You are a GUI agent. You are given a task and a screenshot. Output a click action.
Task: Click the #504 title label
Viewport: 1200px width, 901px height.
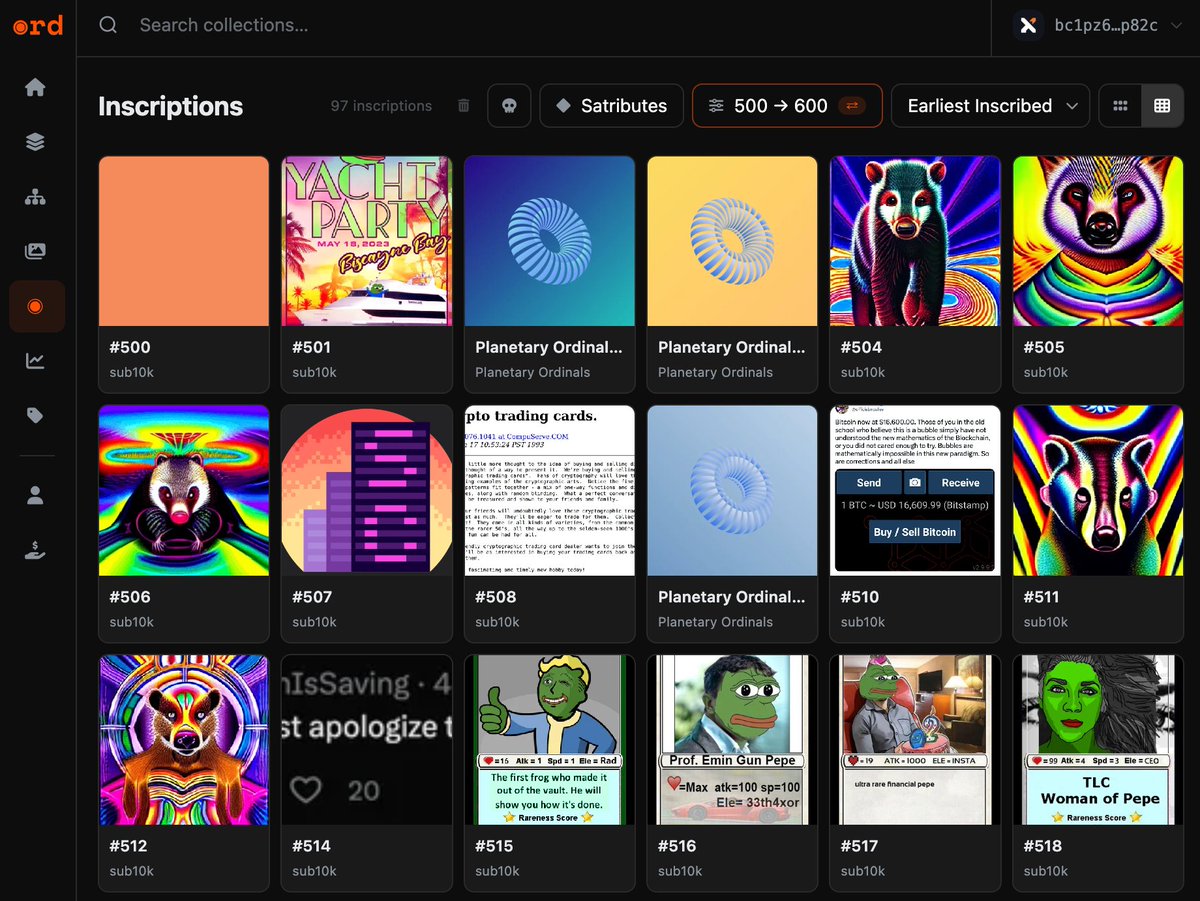(x=861, y=347)
